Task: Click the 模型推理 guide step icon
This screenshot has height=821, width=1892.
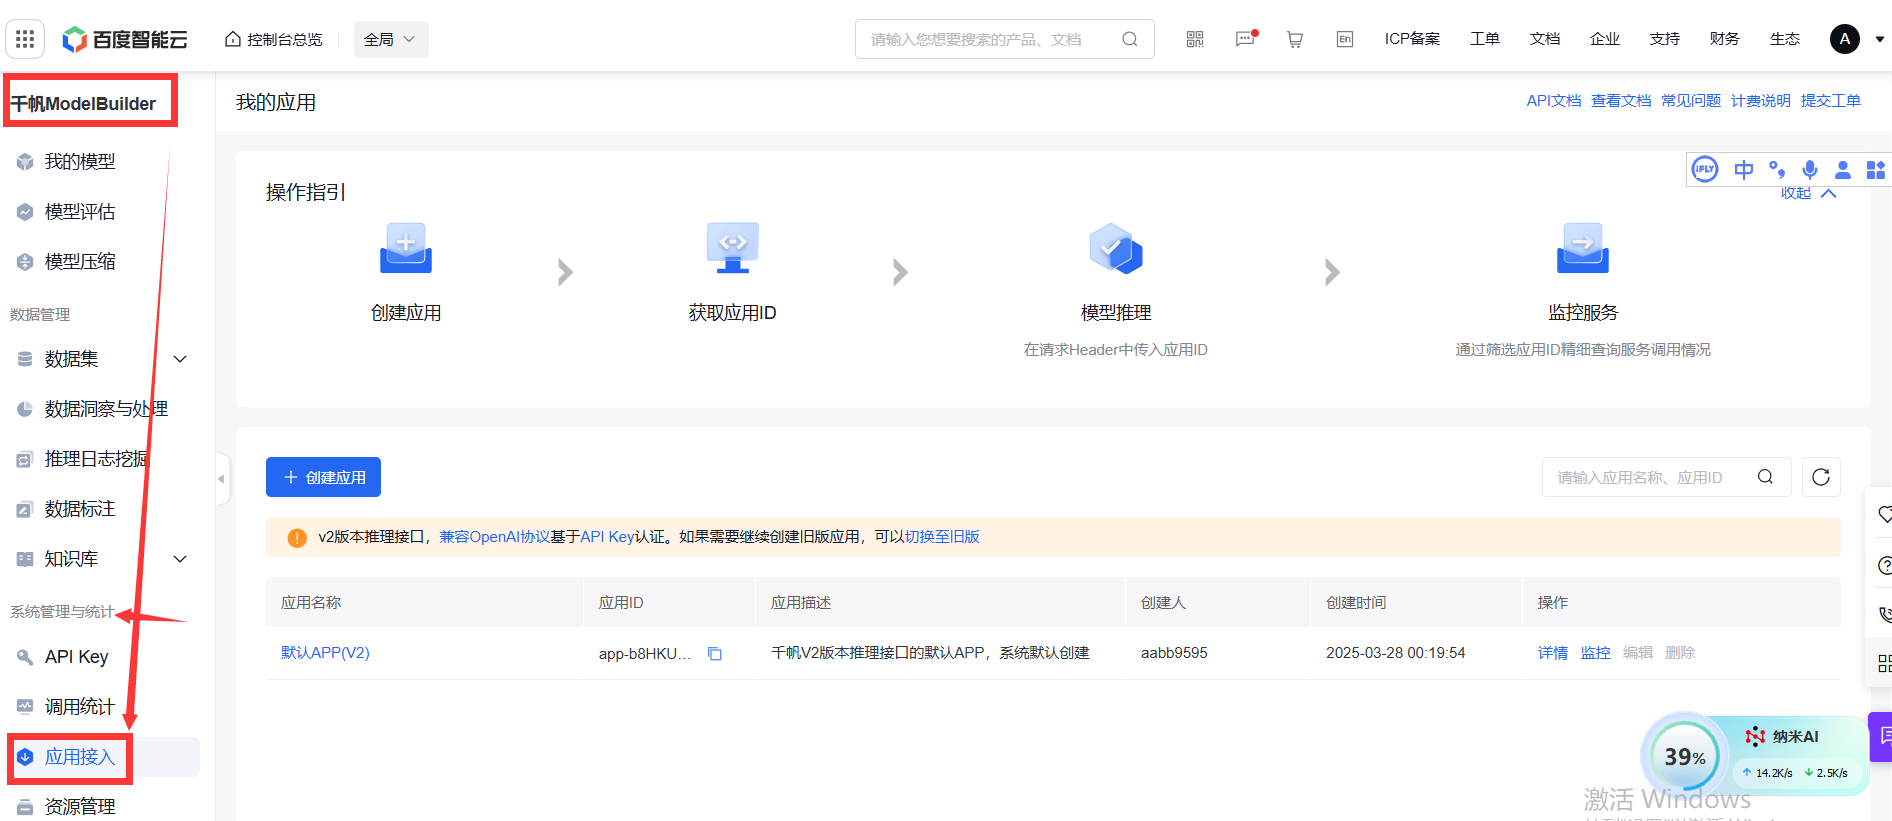Action: point(1116,248)
